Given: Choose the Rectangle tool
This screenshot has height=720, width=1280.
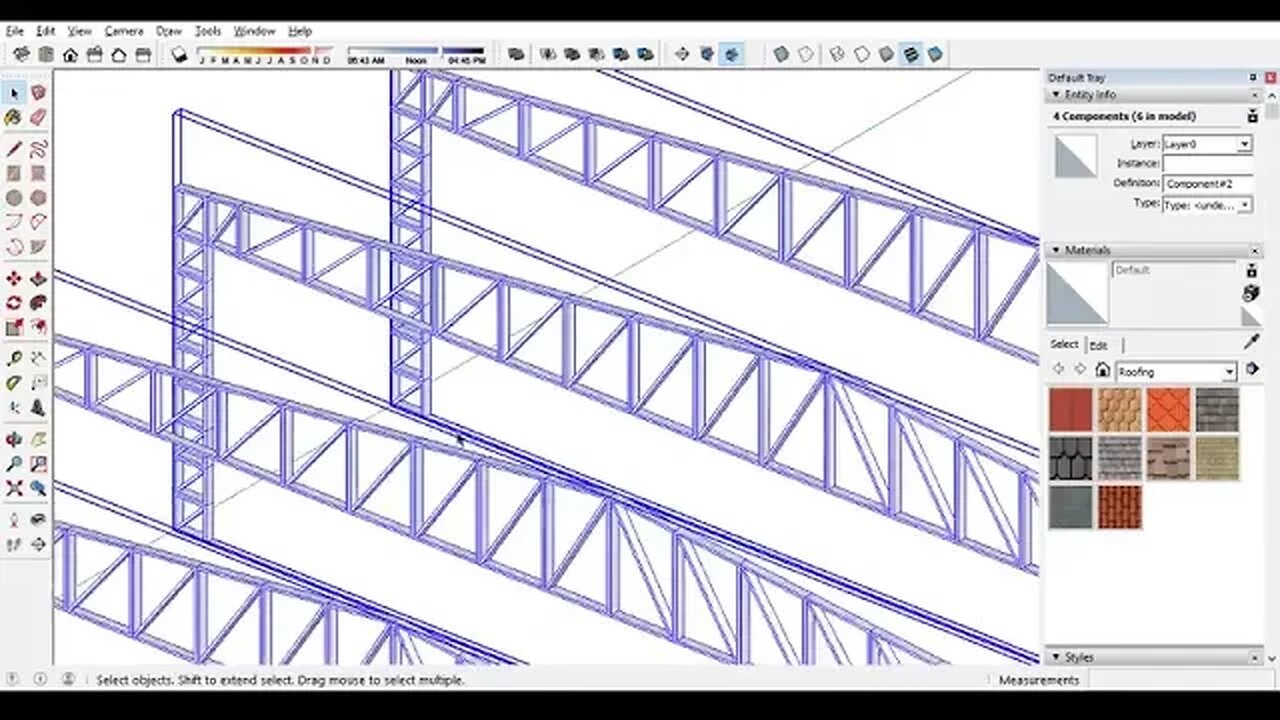Looking at the screenshot, I should (x=14, y=174).
